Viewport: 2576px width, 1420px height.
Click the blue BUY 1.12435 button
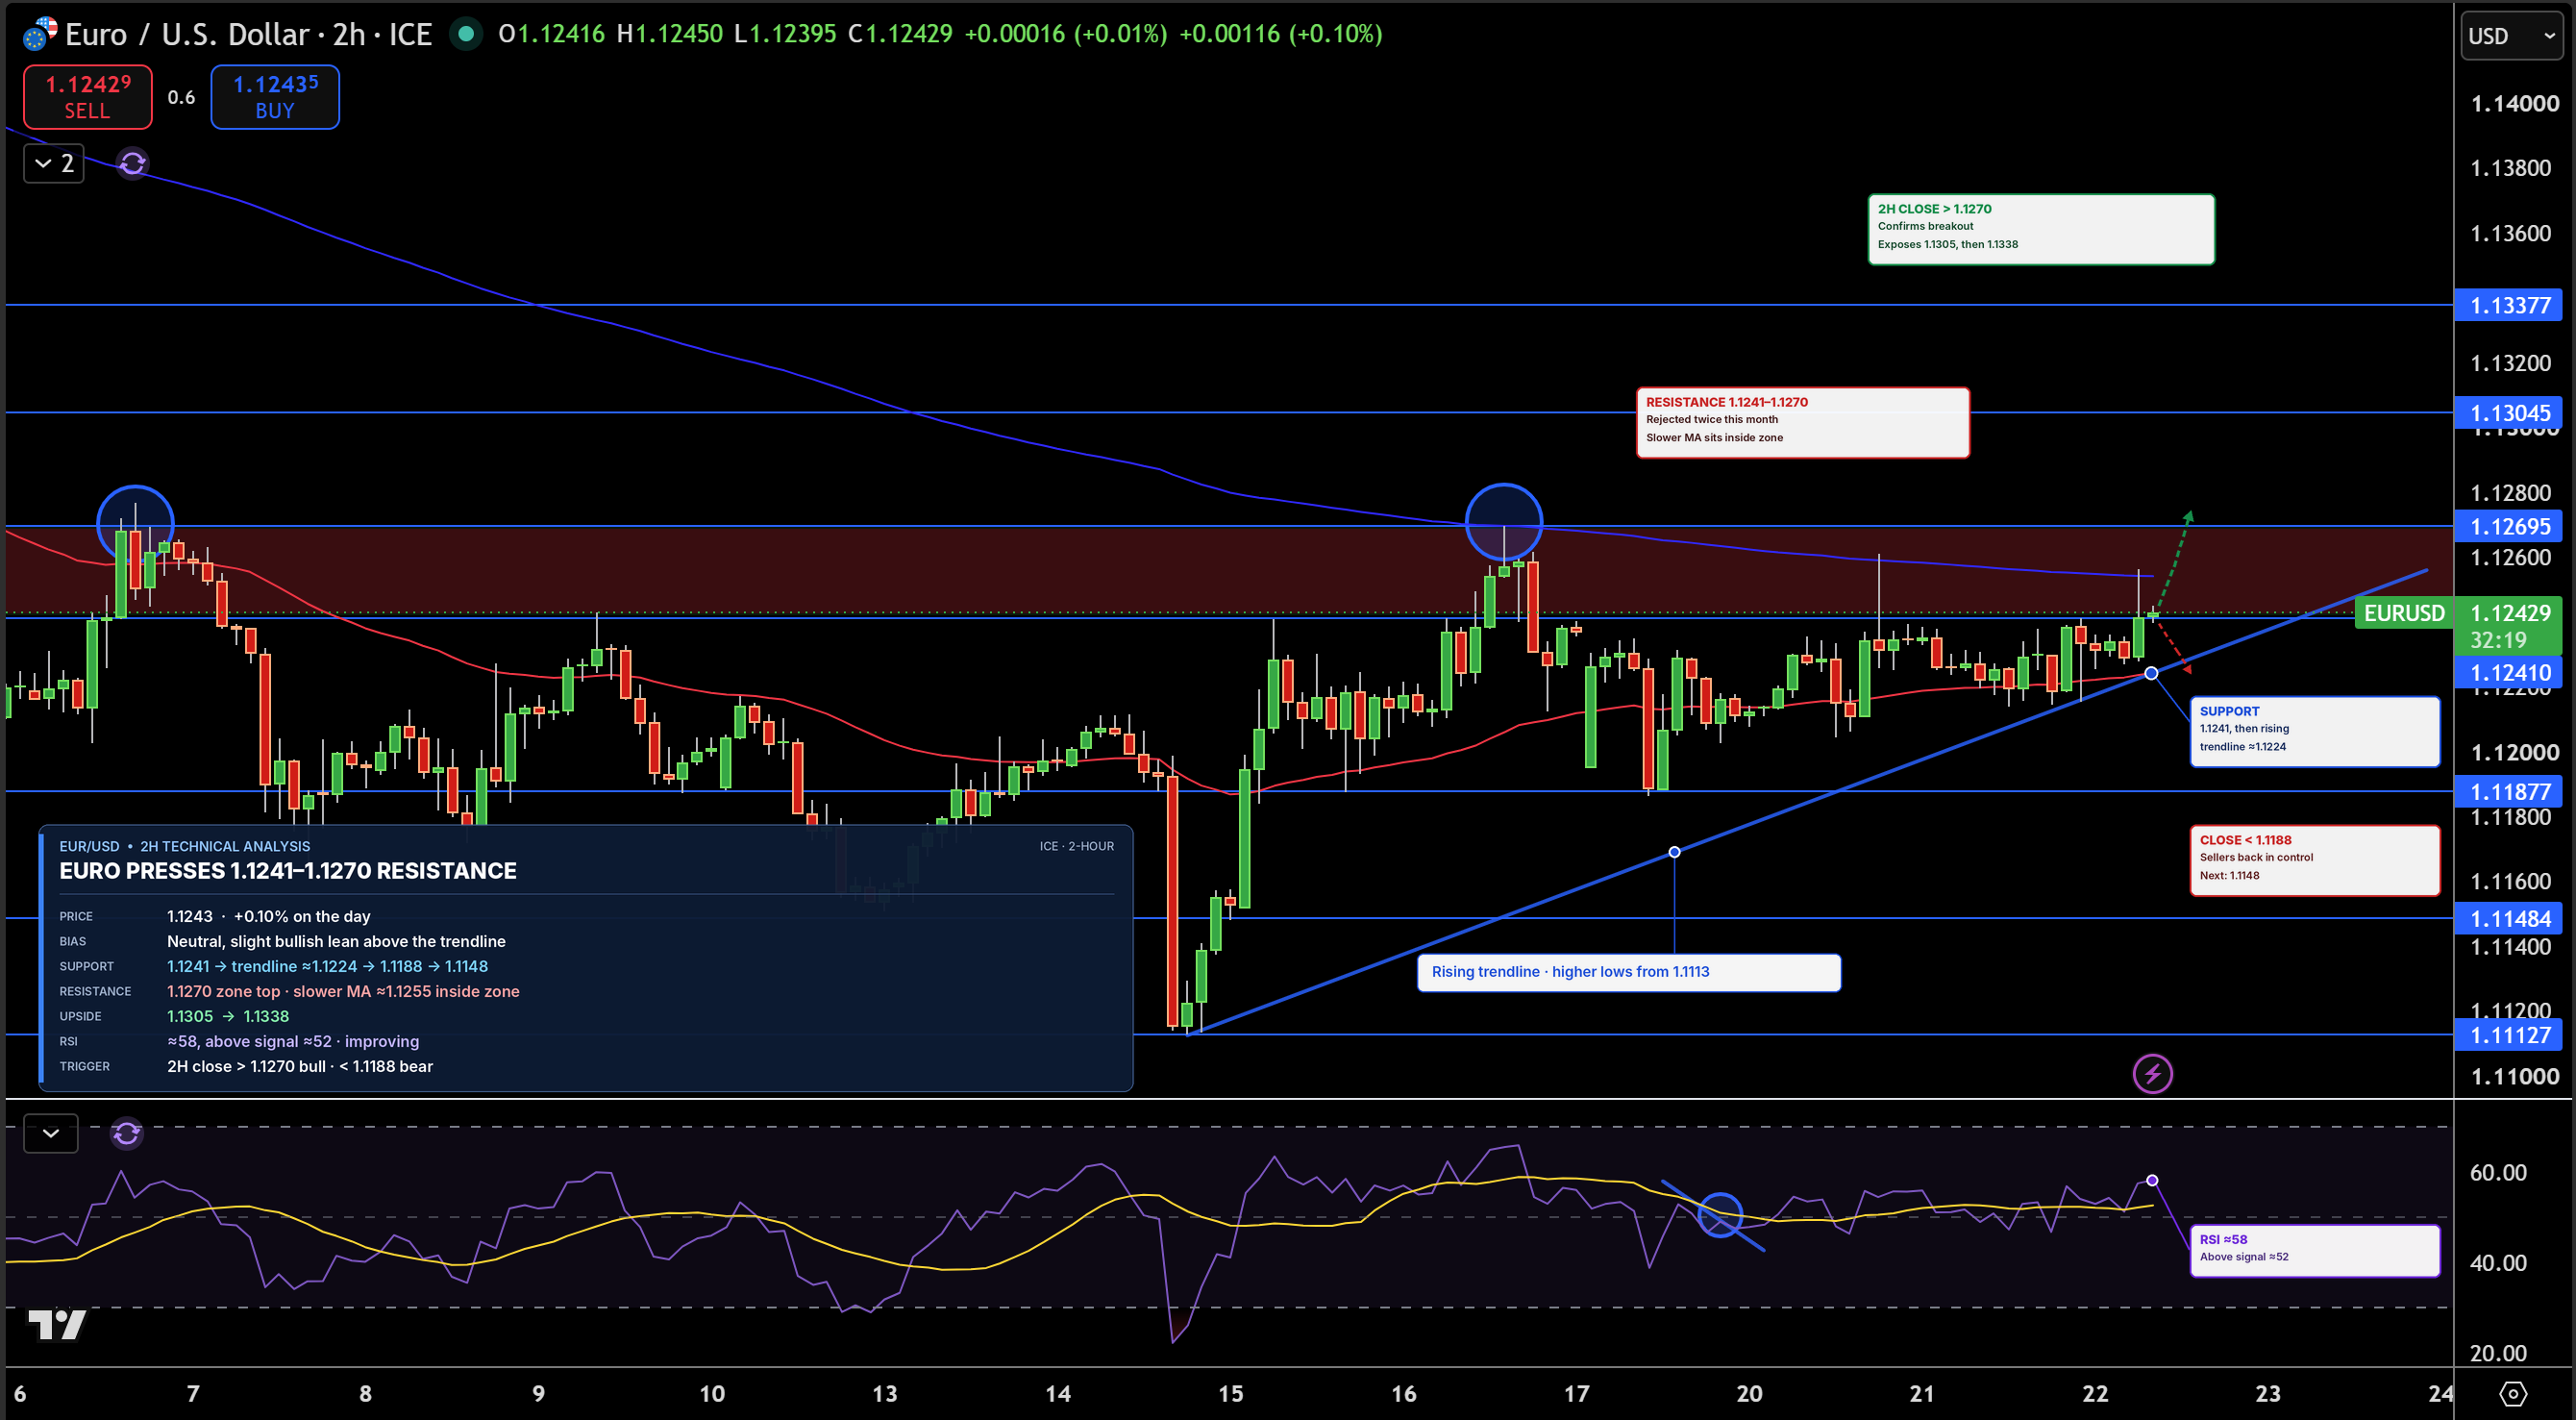[x=275, y=97]
